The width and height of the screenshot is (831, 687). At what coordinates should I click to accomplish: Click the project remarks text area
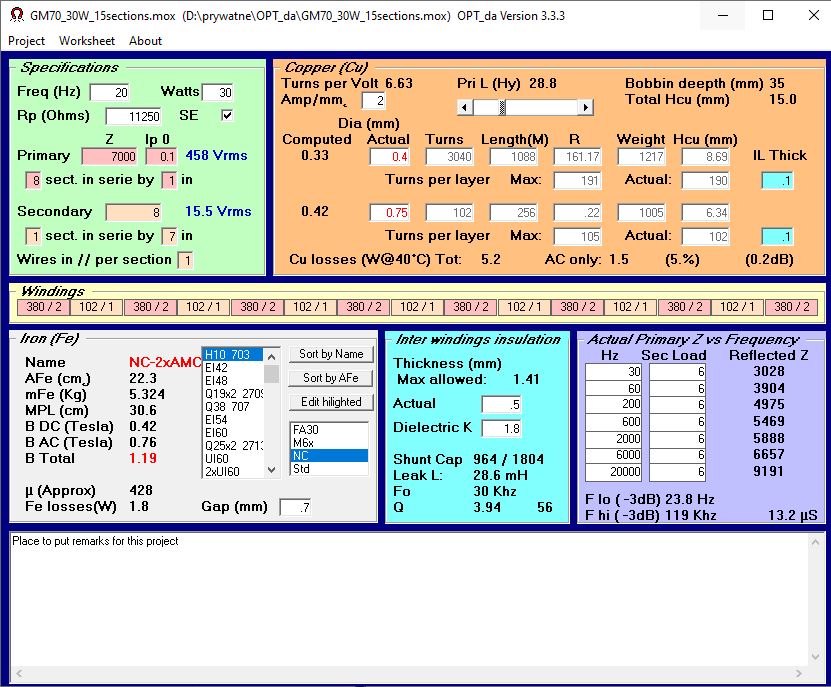pyautogui.click(x=408, y=599)
